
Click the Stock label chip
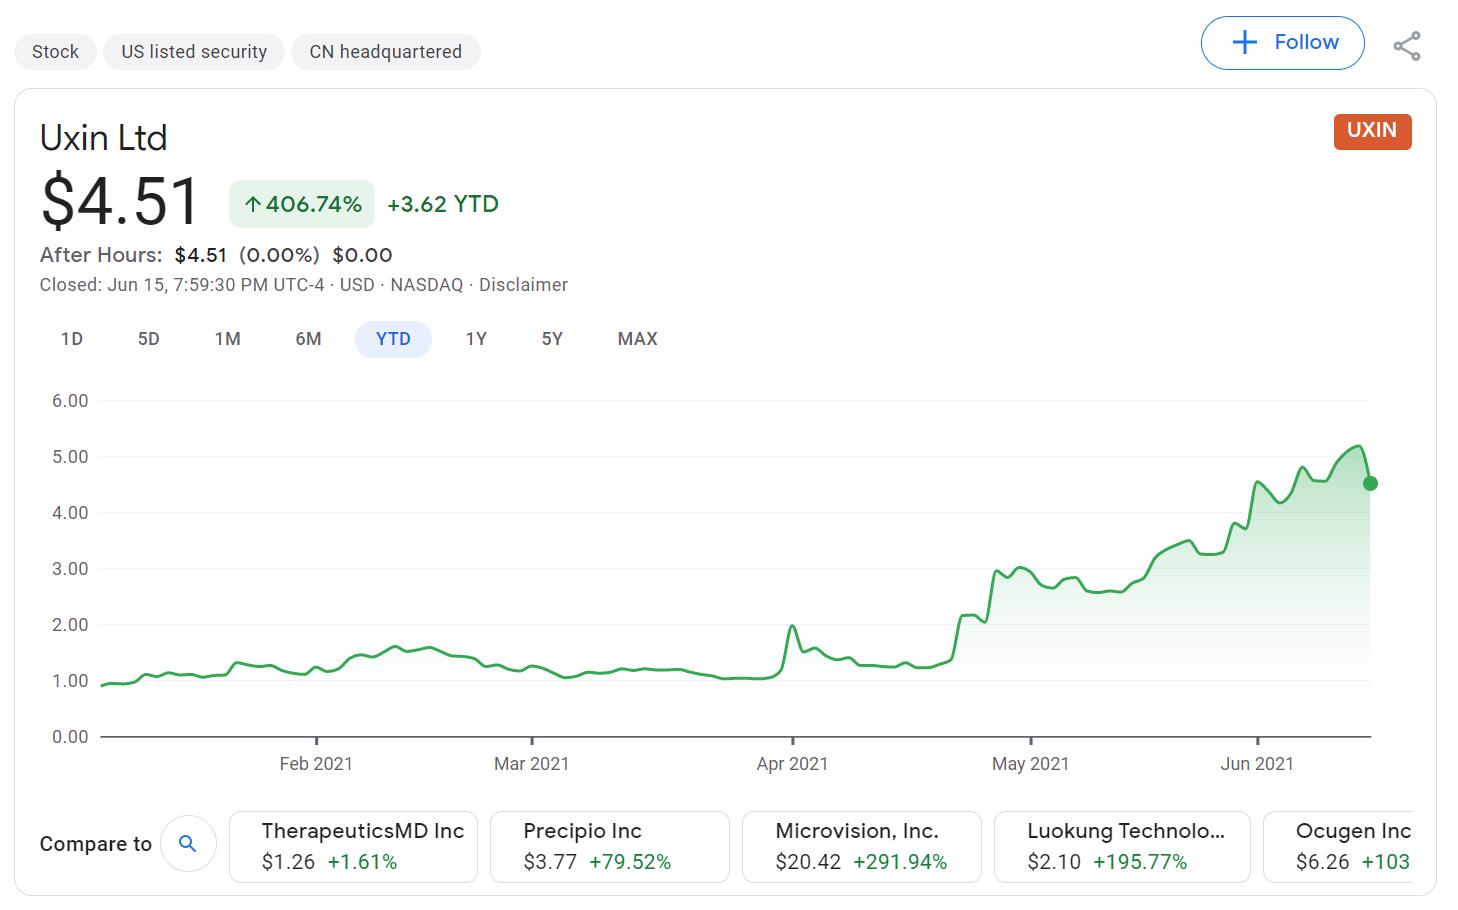click(55, 51)
